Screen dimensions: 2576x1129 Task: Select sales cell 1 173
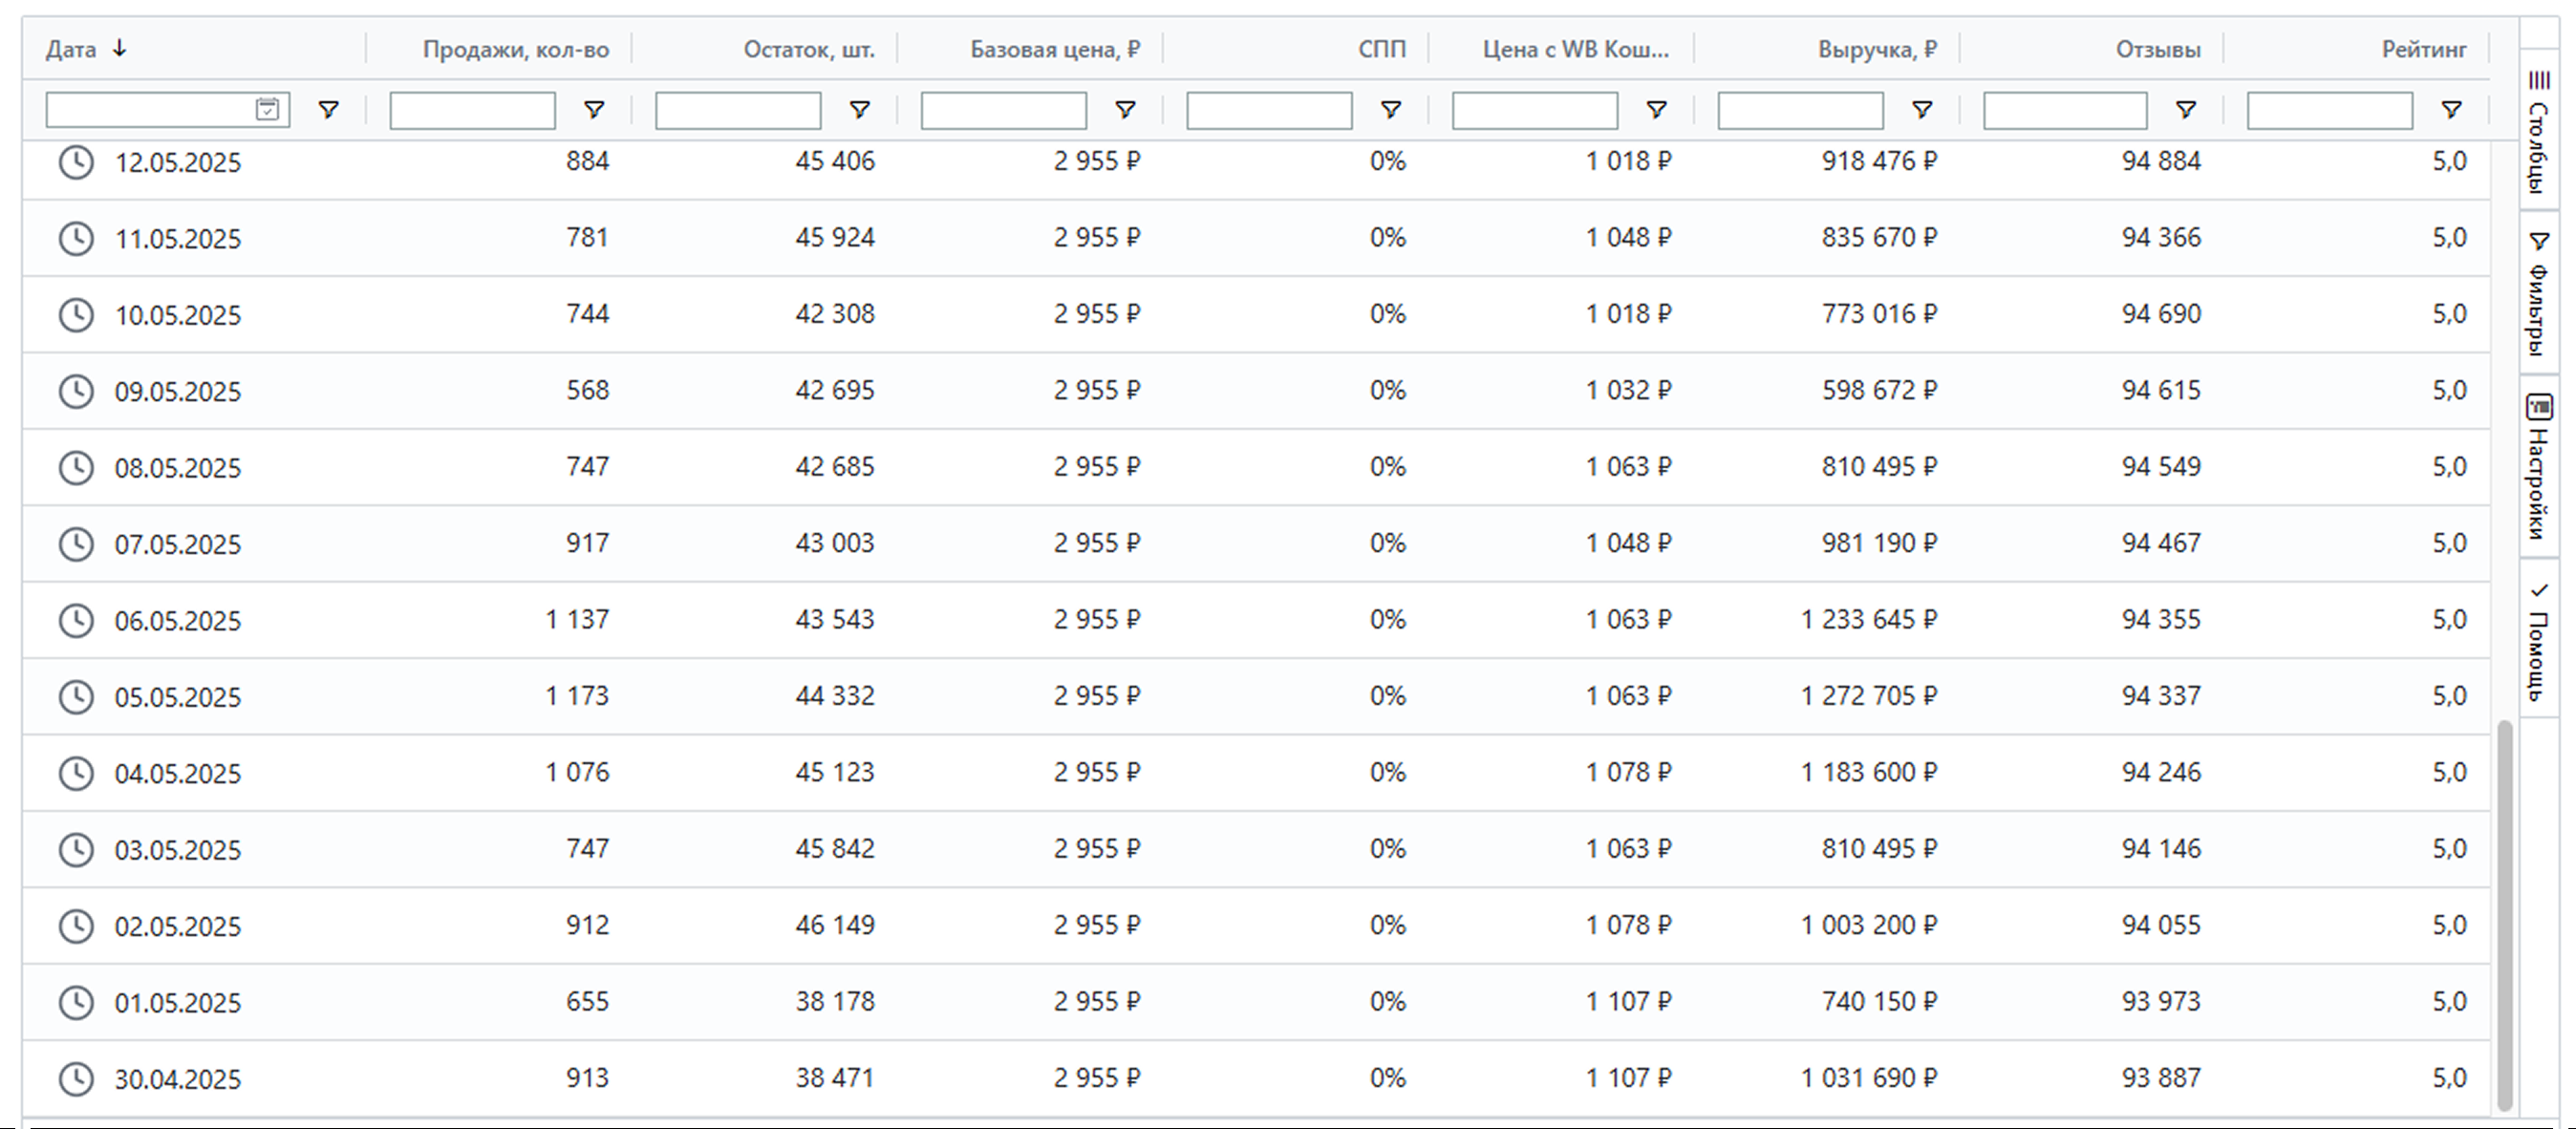(x=576, y=696)
